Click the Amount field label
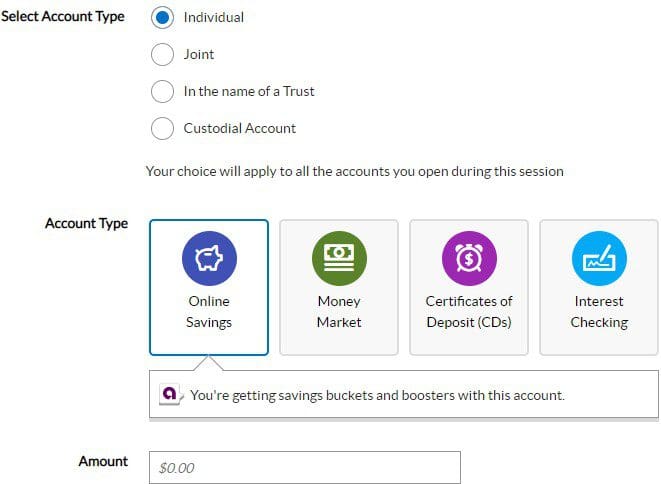 click(x=103, y=461)
